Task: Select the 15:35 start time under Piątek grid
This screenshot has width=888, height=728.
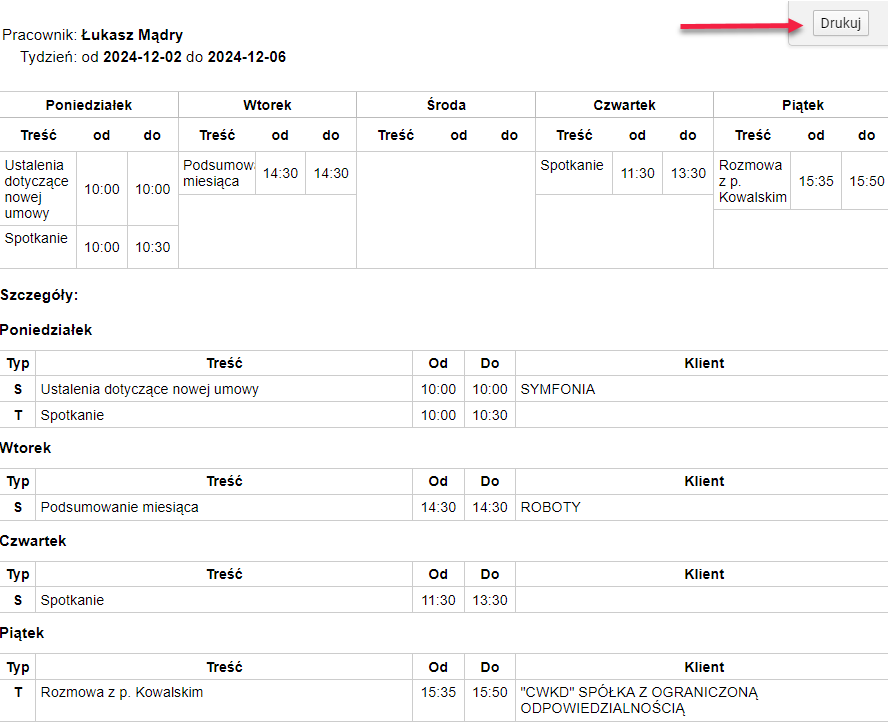Action: pyautogui.click(x=816, y=181)
